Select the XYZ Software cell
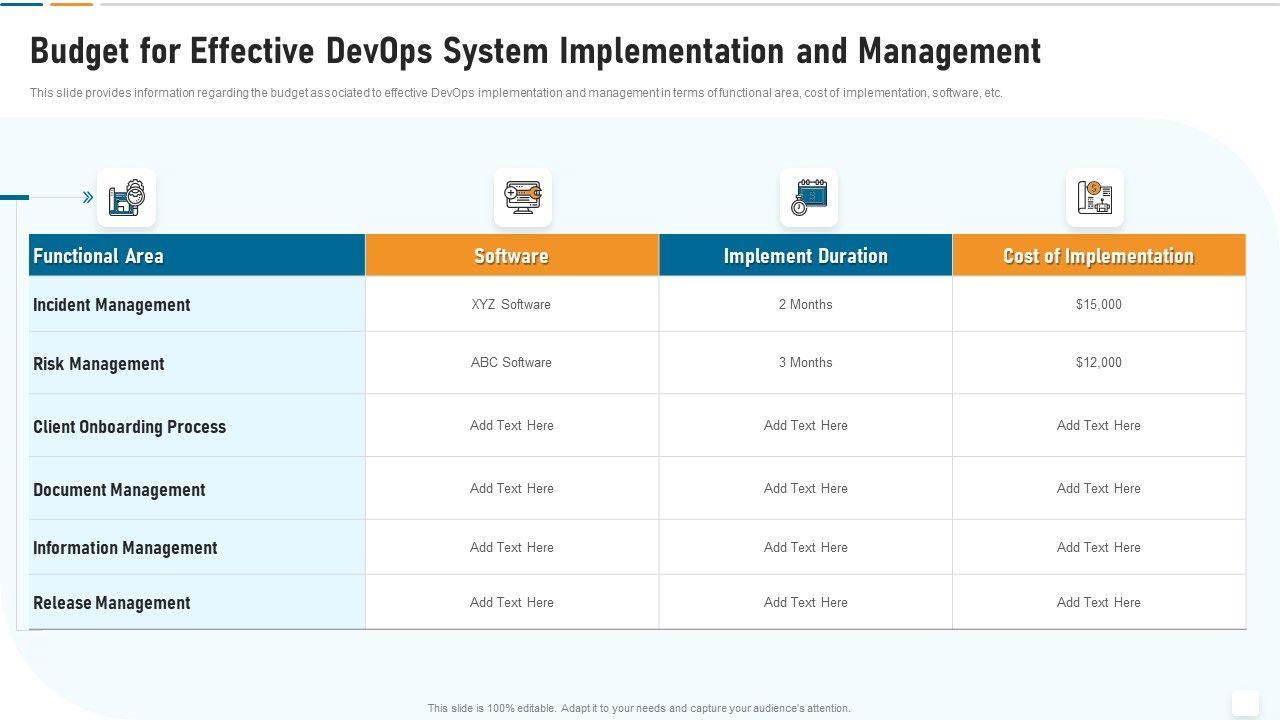 [511, 304]
